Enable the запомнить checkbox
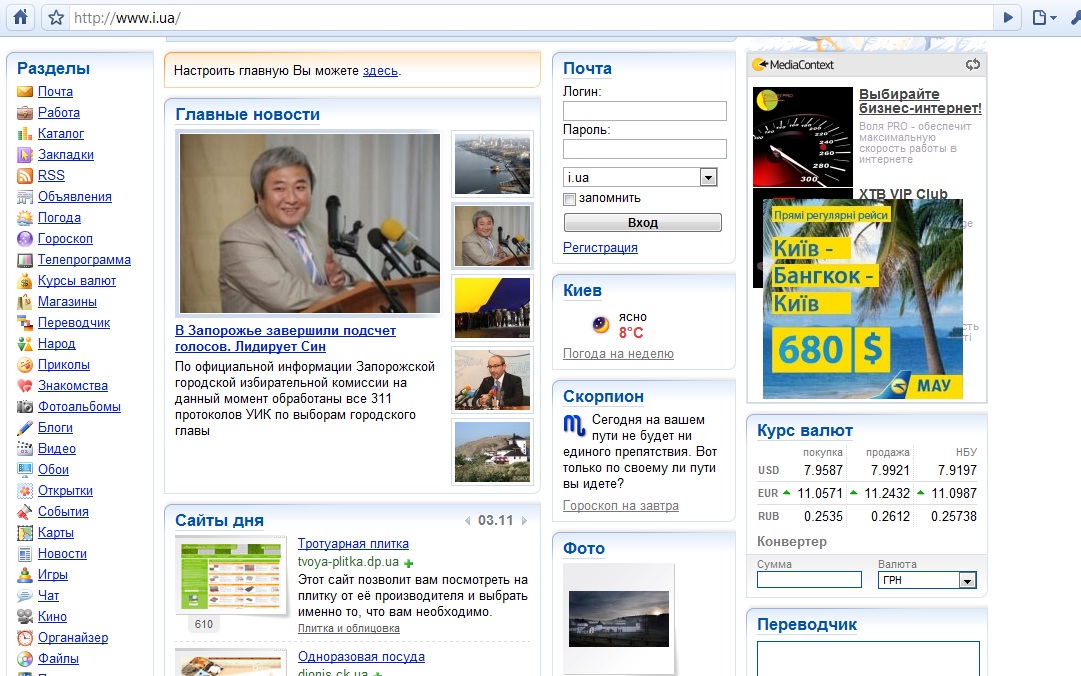The width and height of the screenshot is (1081, 676). pos(570,199)
